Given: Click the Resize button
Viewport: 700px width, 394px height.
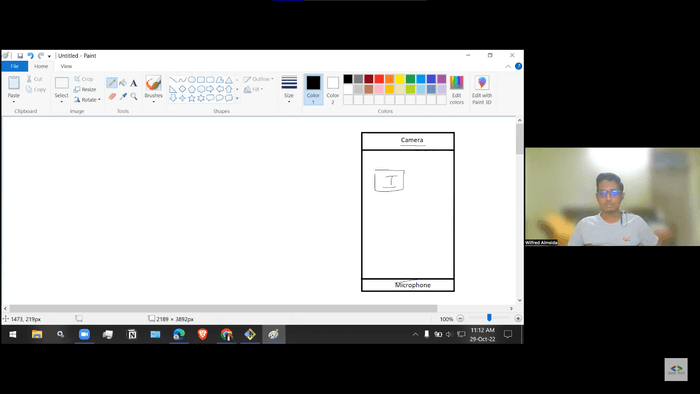Looking at the screenshot, I should pos(85,89).
